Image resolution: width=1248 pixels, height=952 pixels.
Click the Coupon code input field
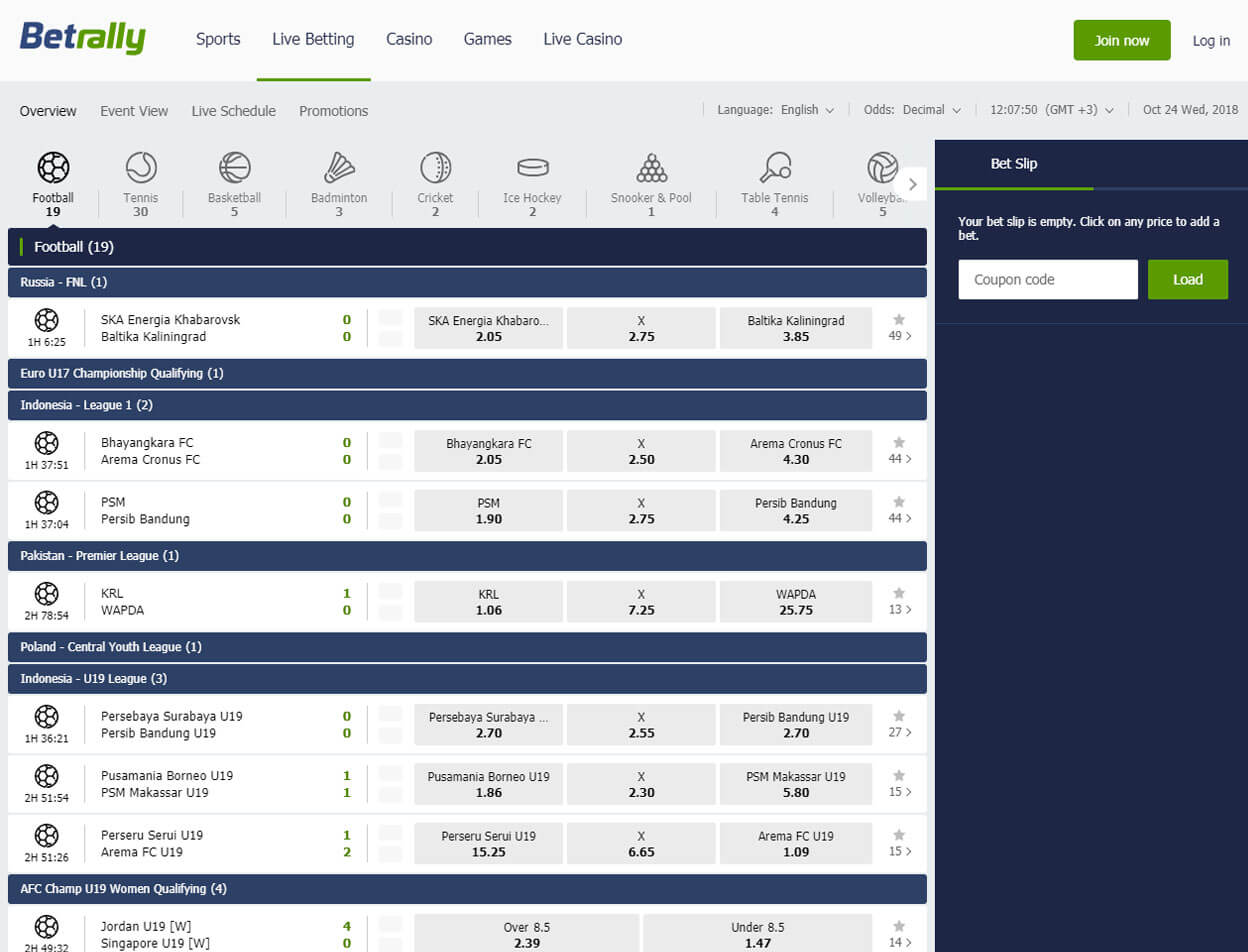point(1048,280)
